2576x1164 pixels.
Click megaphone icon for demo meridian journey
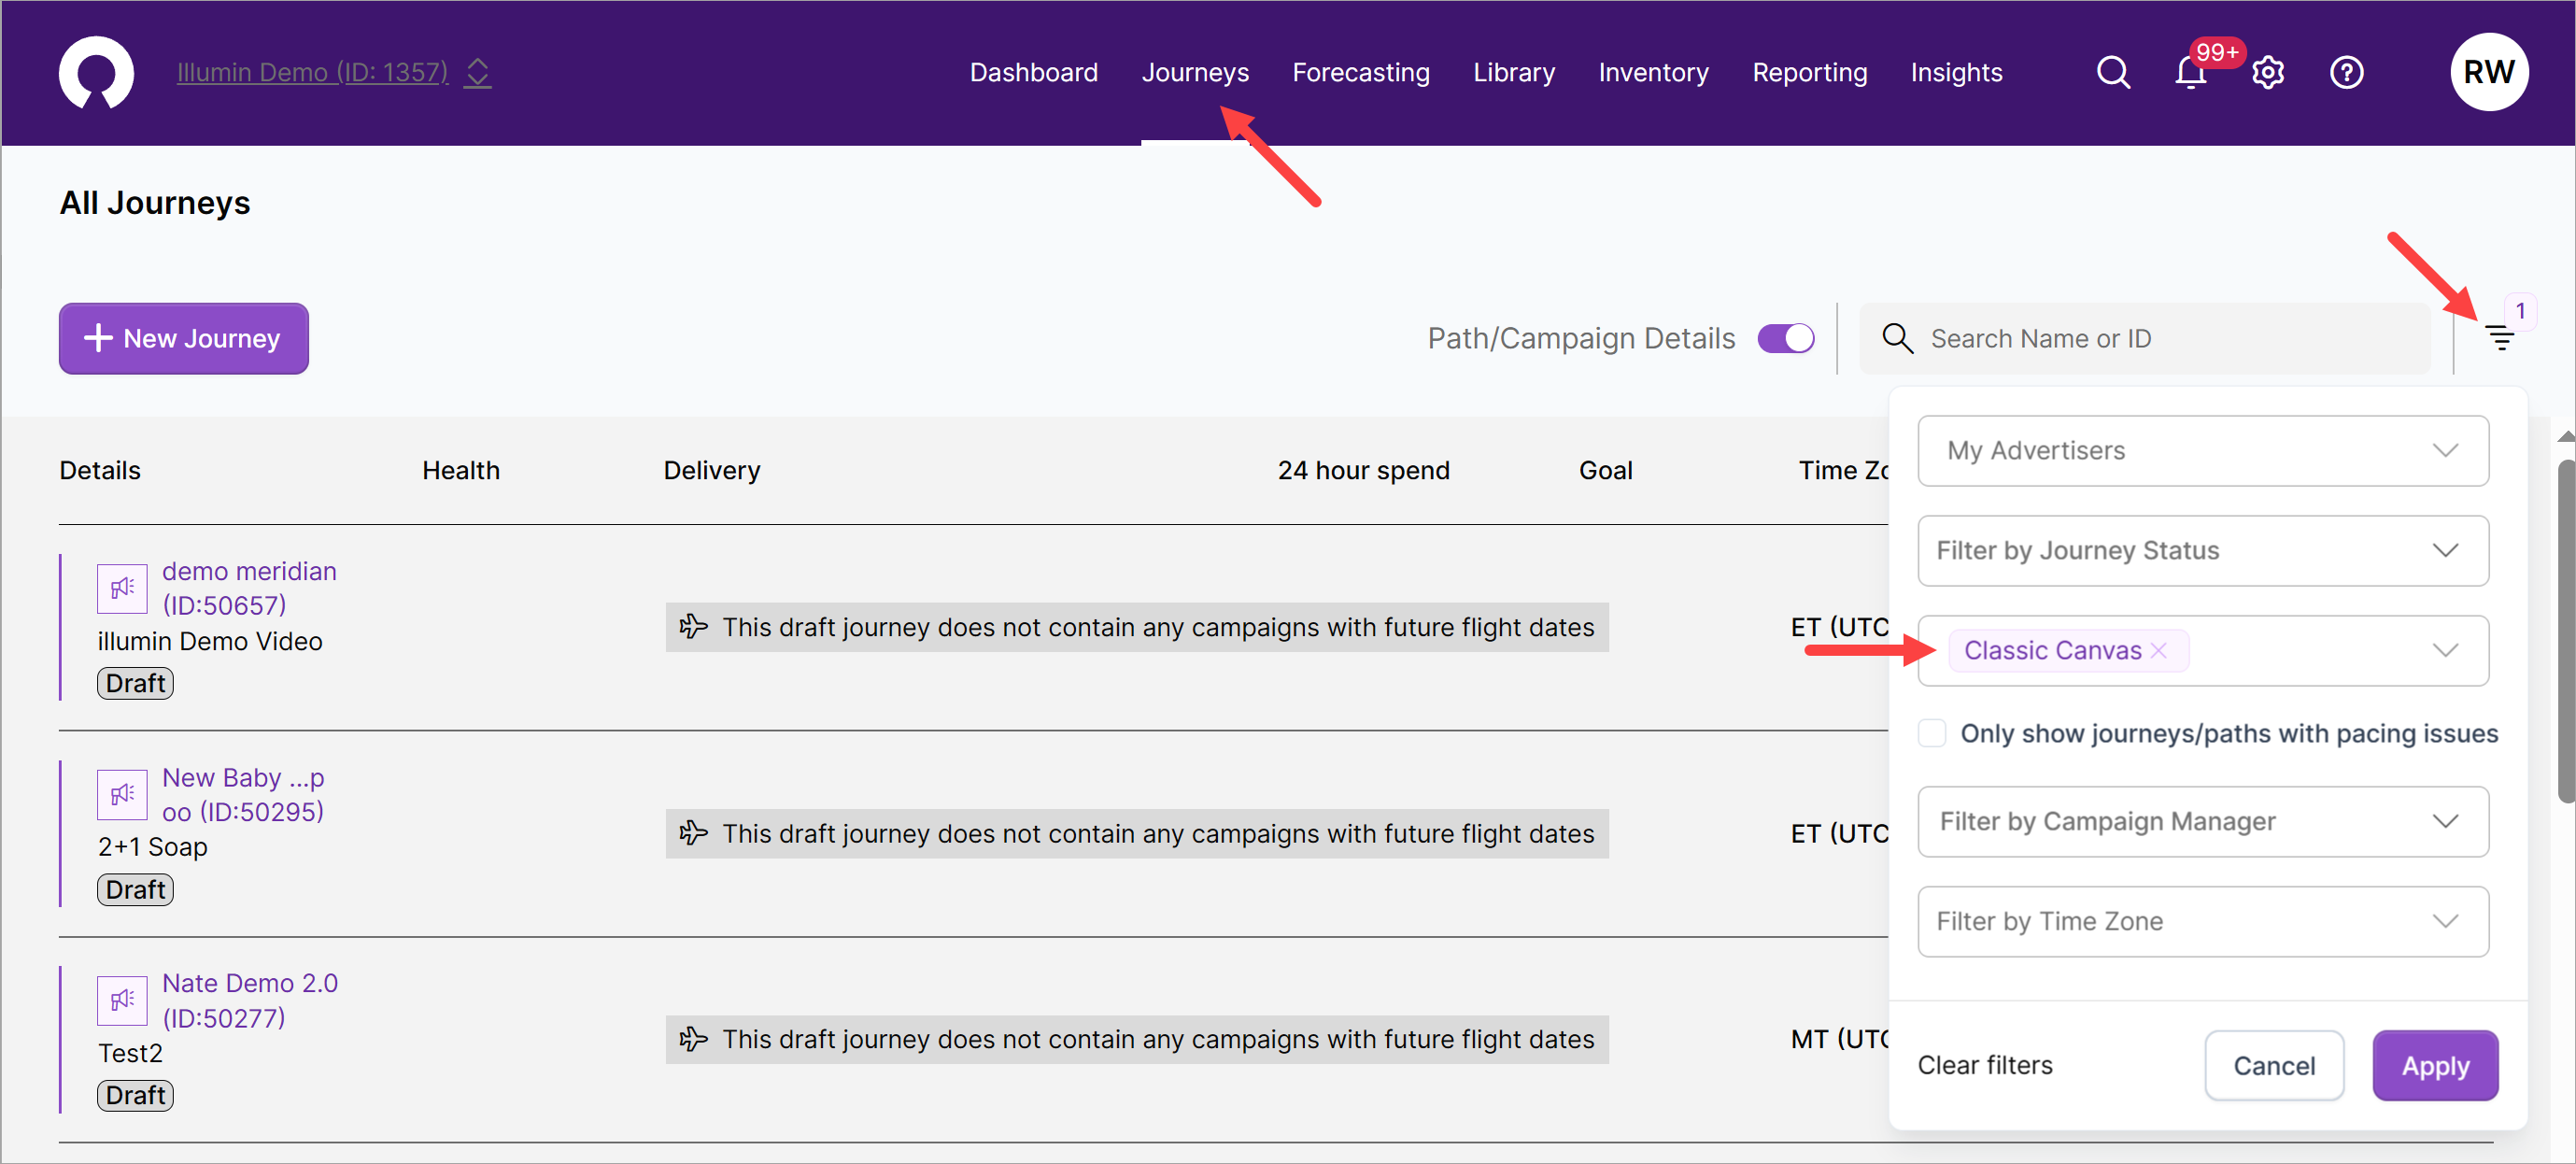(x=122, y=588)
